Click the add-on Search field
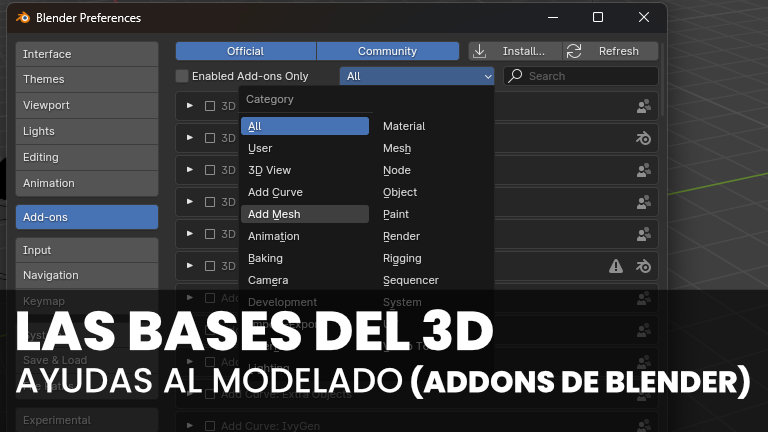This screenshot has width=768, height=432. (x=581, y=76)
